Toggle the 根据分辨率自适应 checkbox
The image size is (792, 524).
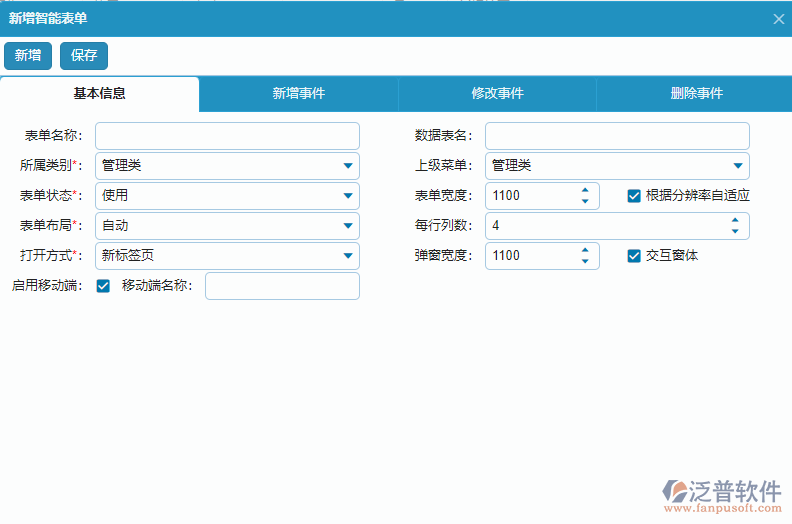[x=634, y=196]
